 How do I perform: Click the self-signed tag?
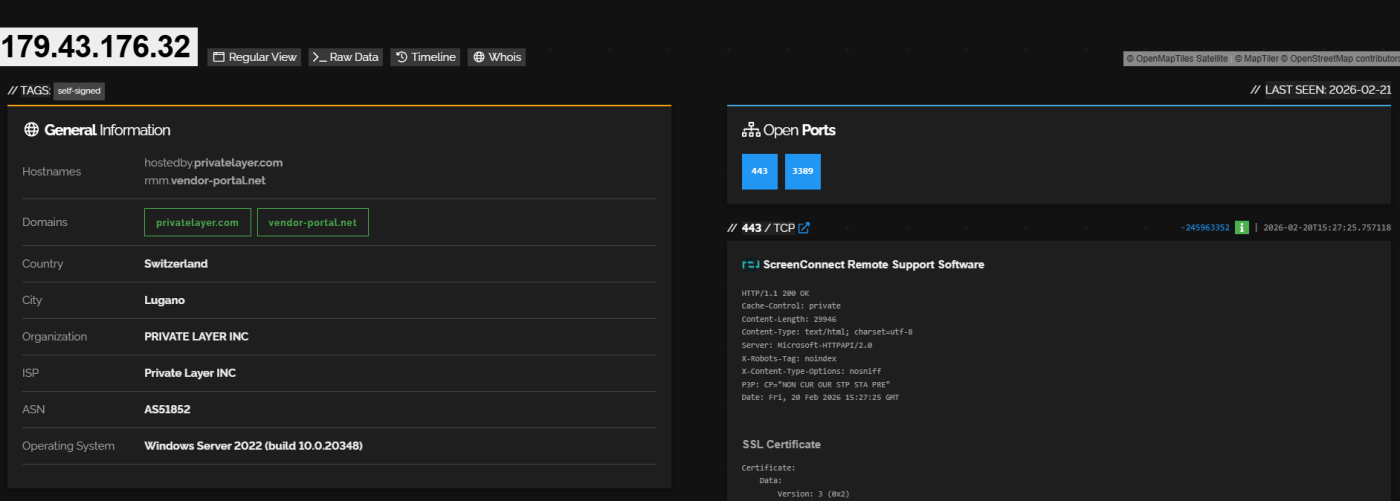click(x=79, y=90)
